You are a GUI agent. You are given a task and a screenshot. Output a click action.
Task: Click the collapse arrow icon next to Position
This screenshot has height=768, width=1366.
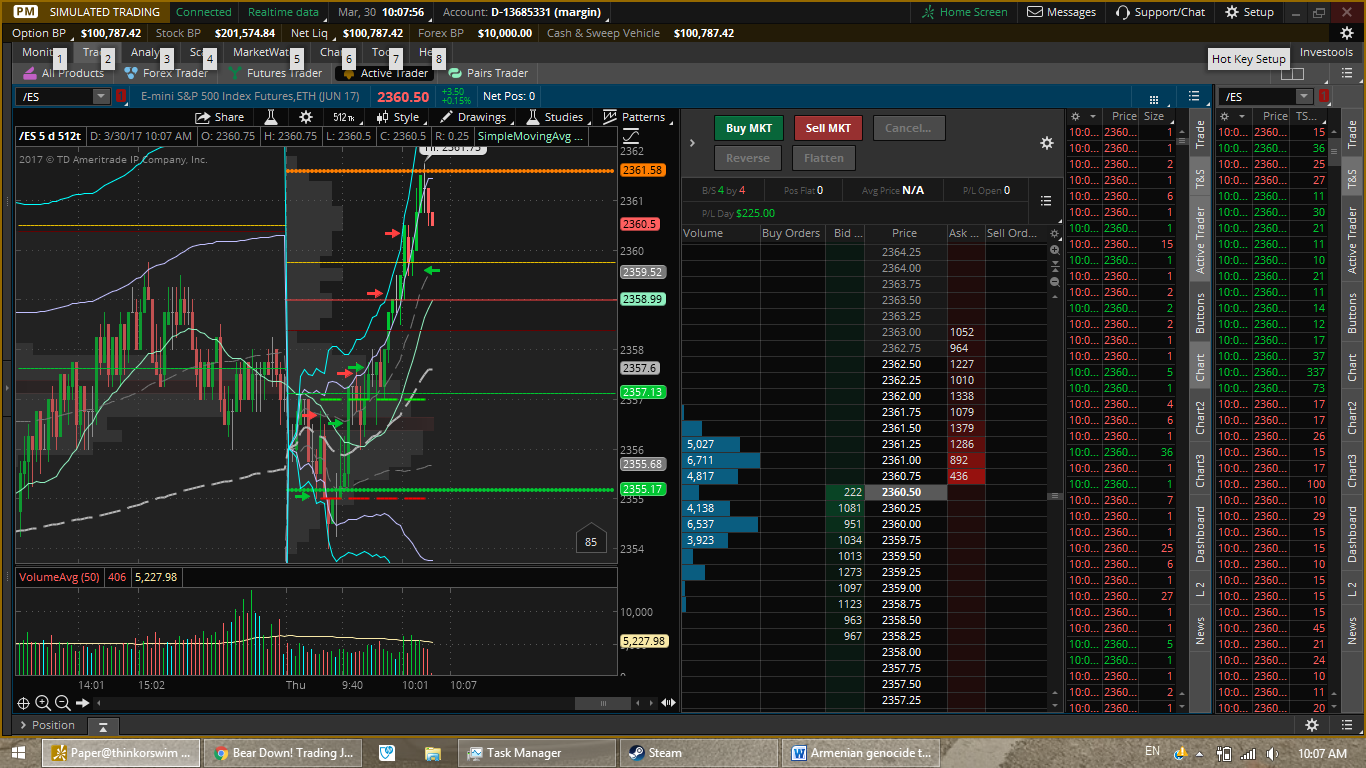(102, 726)
